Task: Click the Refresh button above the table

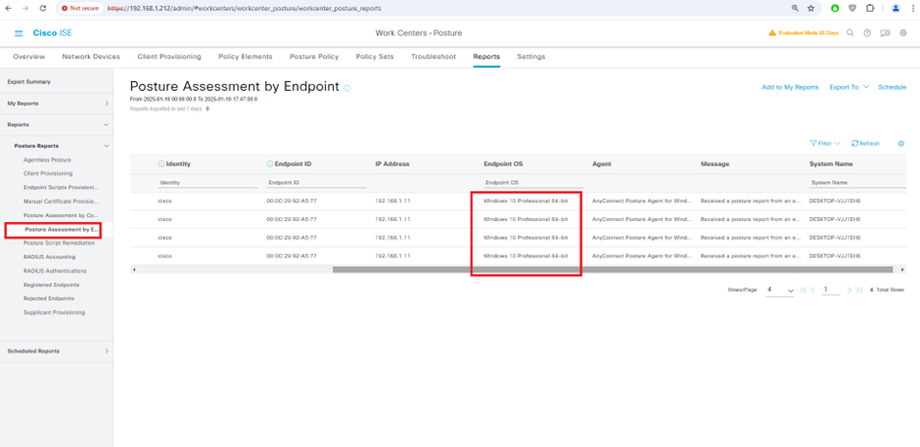Action: point(866,143)
